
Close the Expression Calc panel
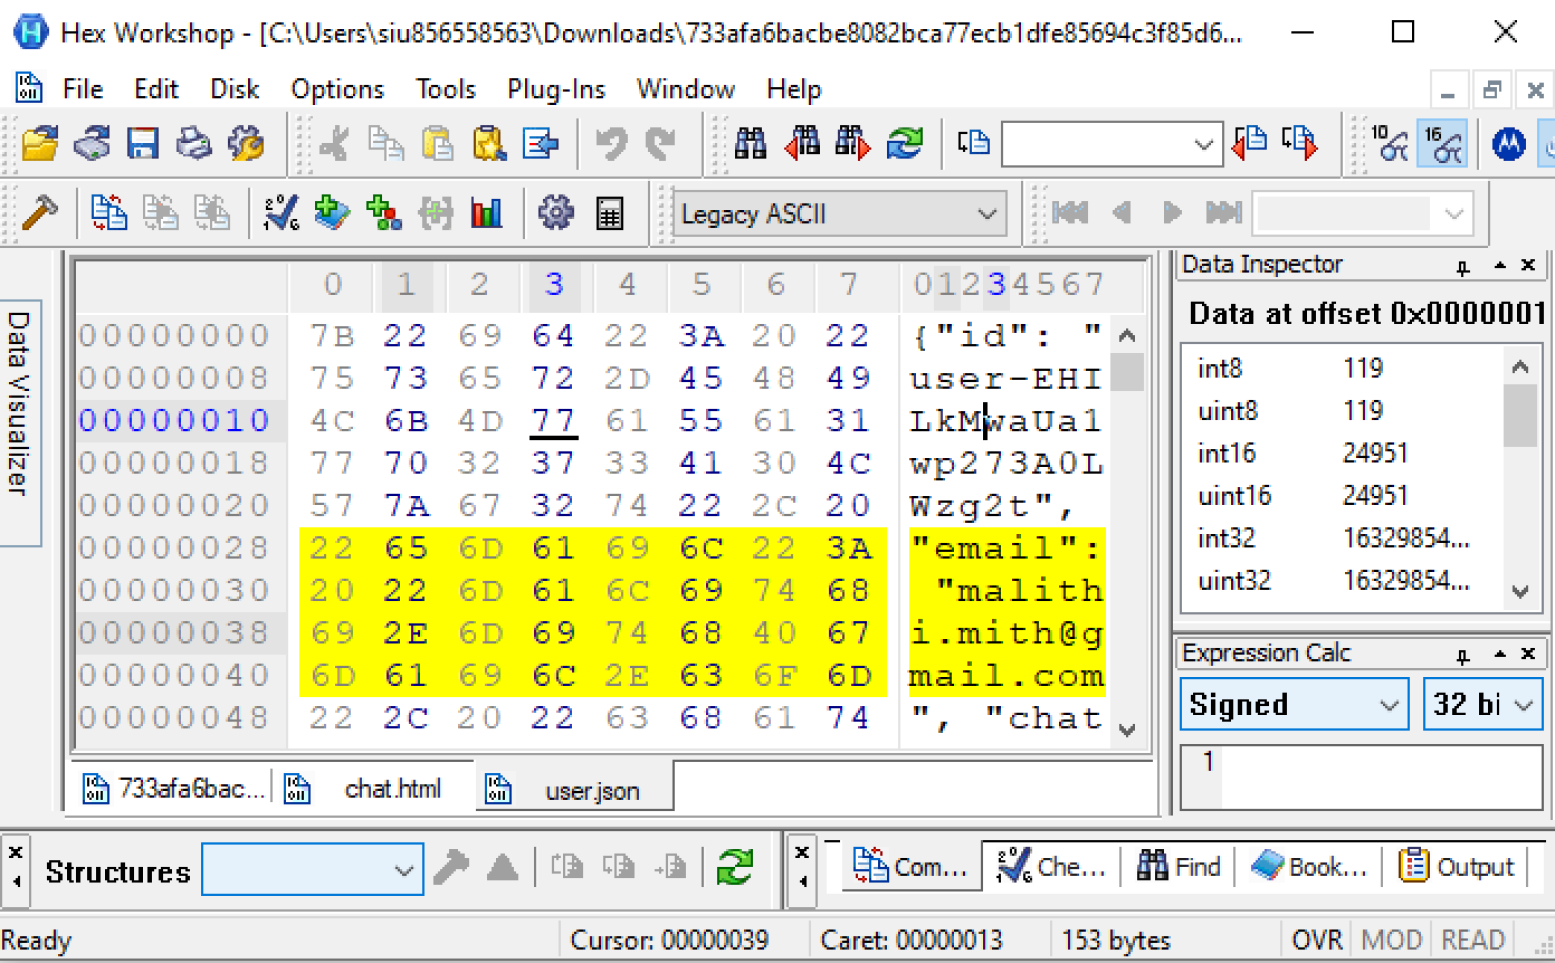(x=1528, y=653)
